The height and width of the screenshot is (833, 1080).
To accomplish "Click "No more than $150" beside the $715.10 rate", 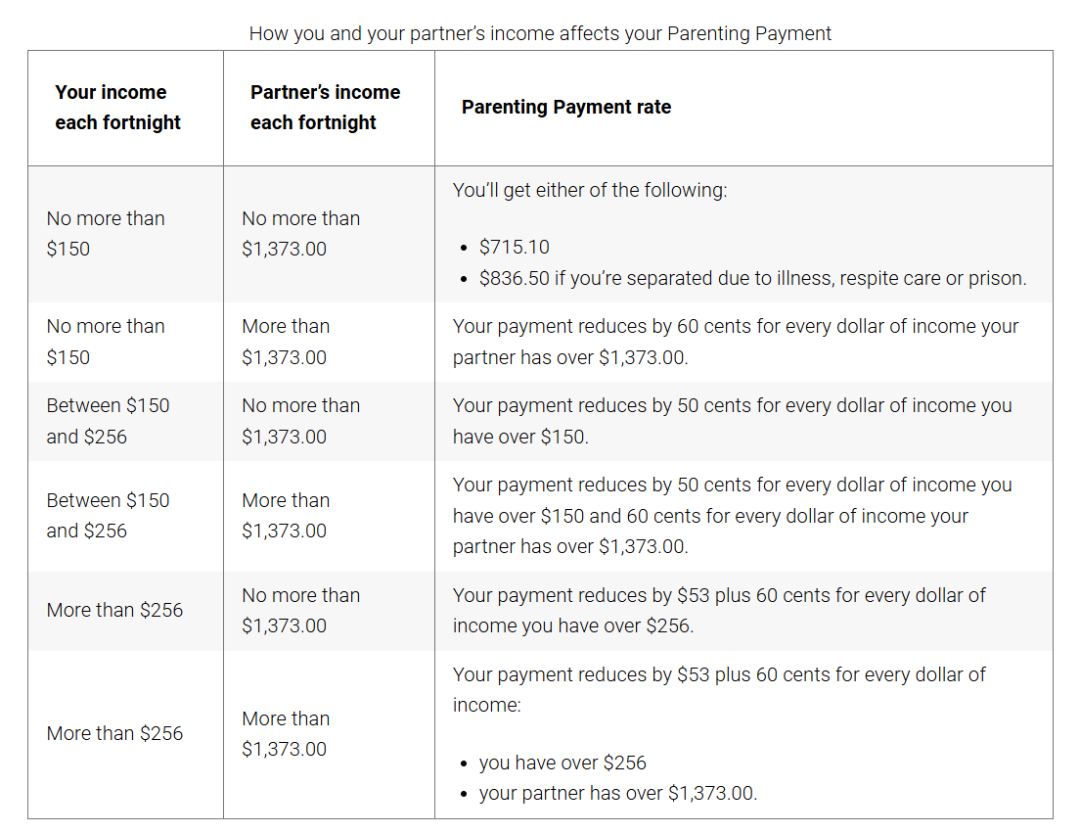I will click(x=105, y=233).
